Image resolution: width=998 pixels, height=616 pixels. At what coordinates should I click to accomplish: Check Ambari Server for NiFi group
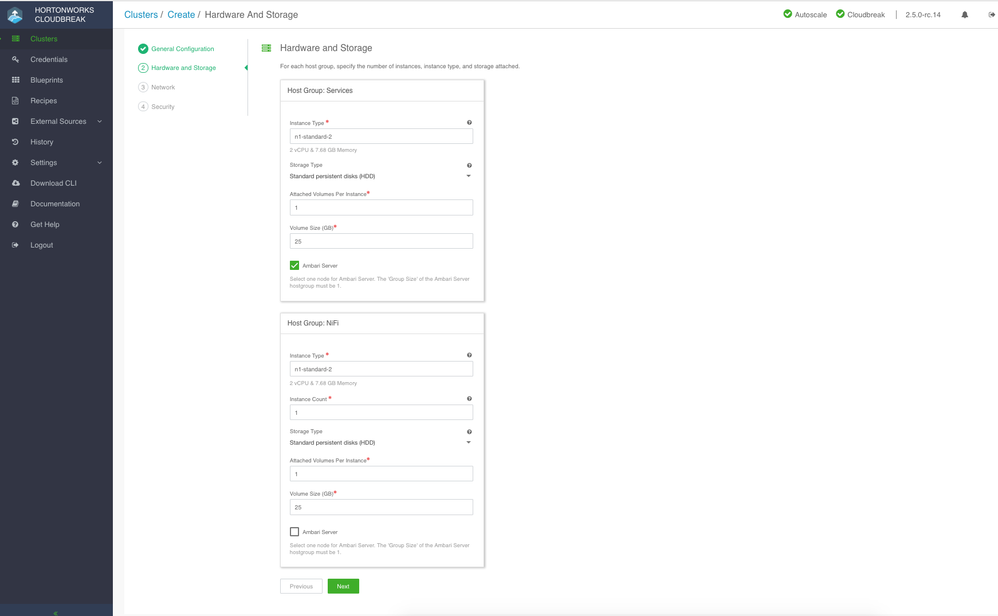295,532
